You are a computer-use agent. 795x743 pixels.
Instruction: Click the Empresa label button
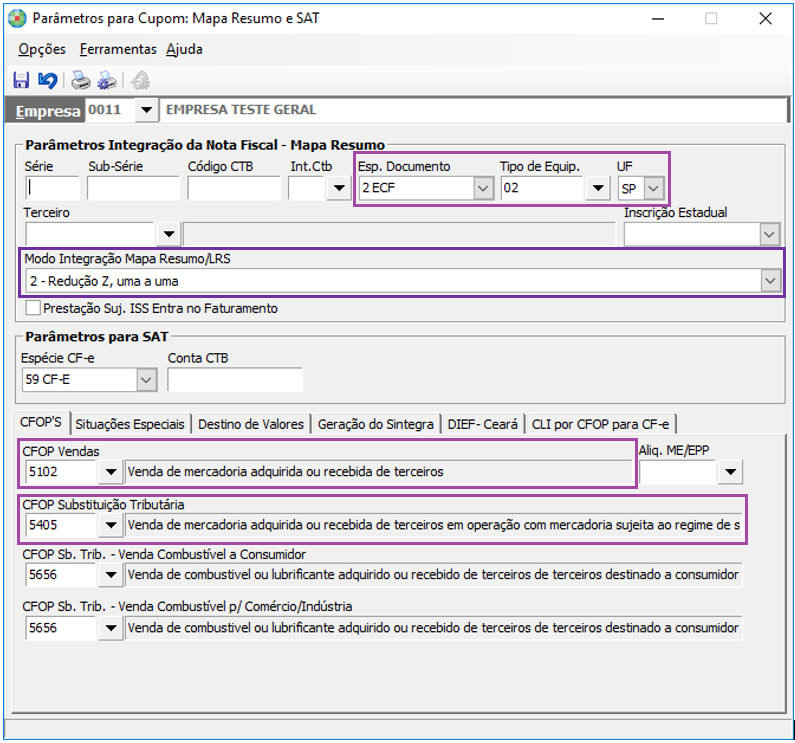click(x=44, y=110)
